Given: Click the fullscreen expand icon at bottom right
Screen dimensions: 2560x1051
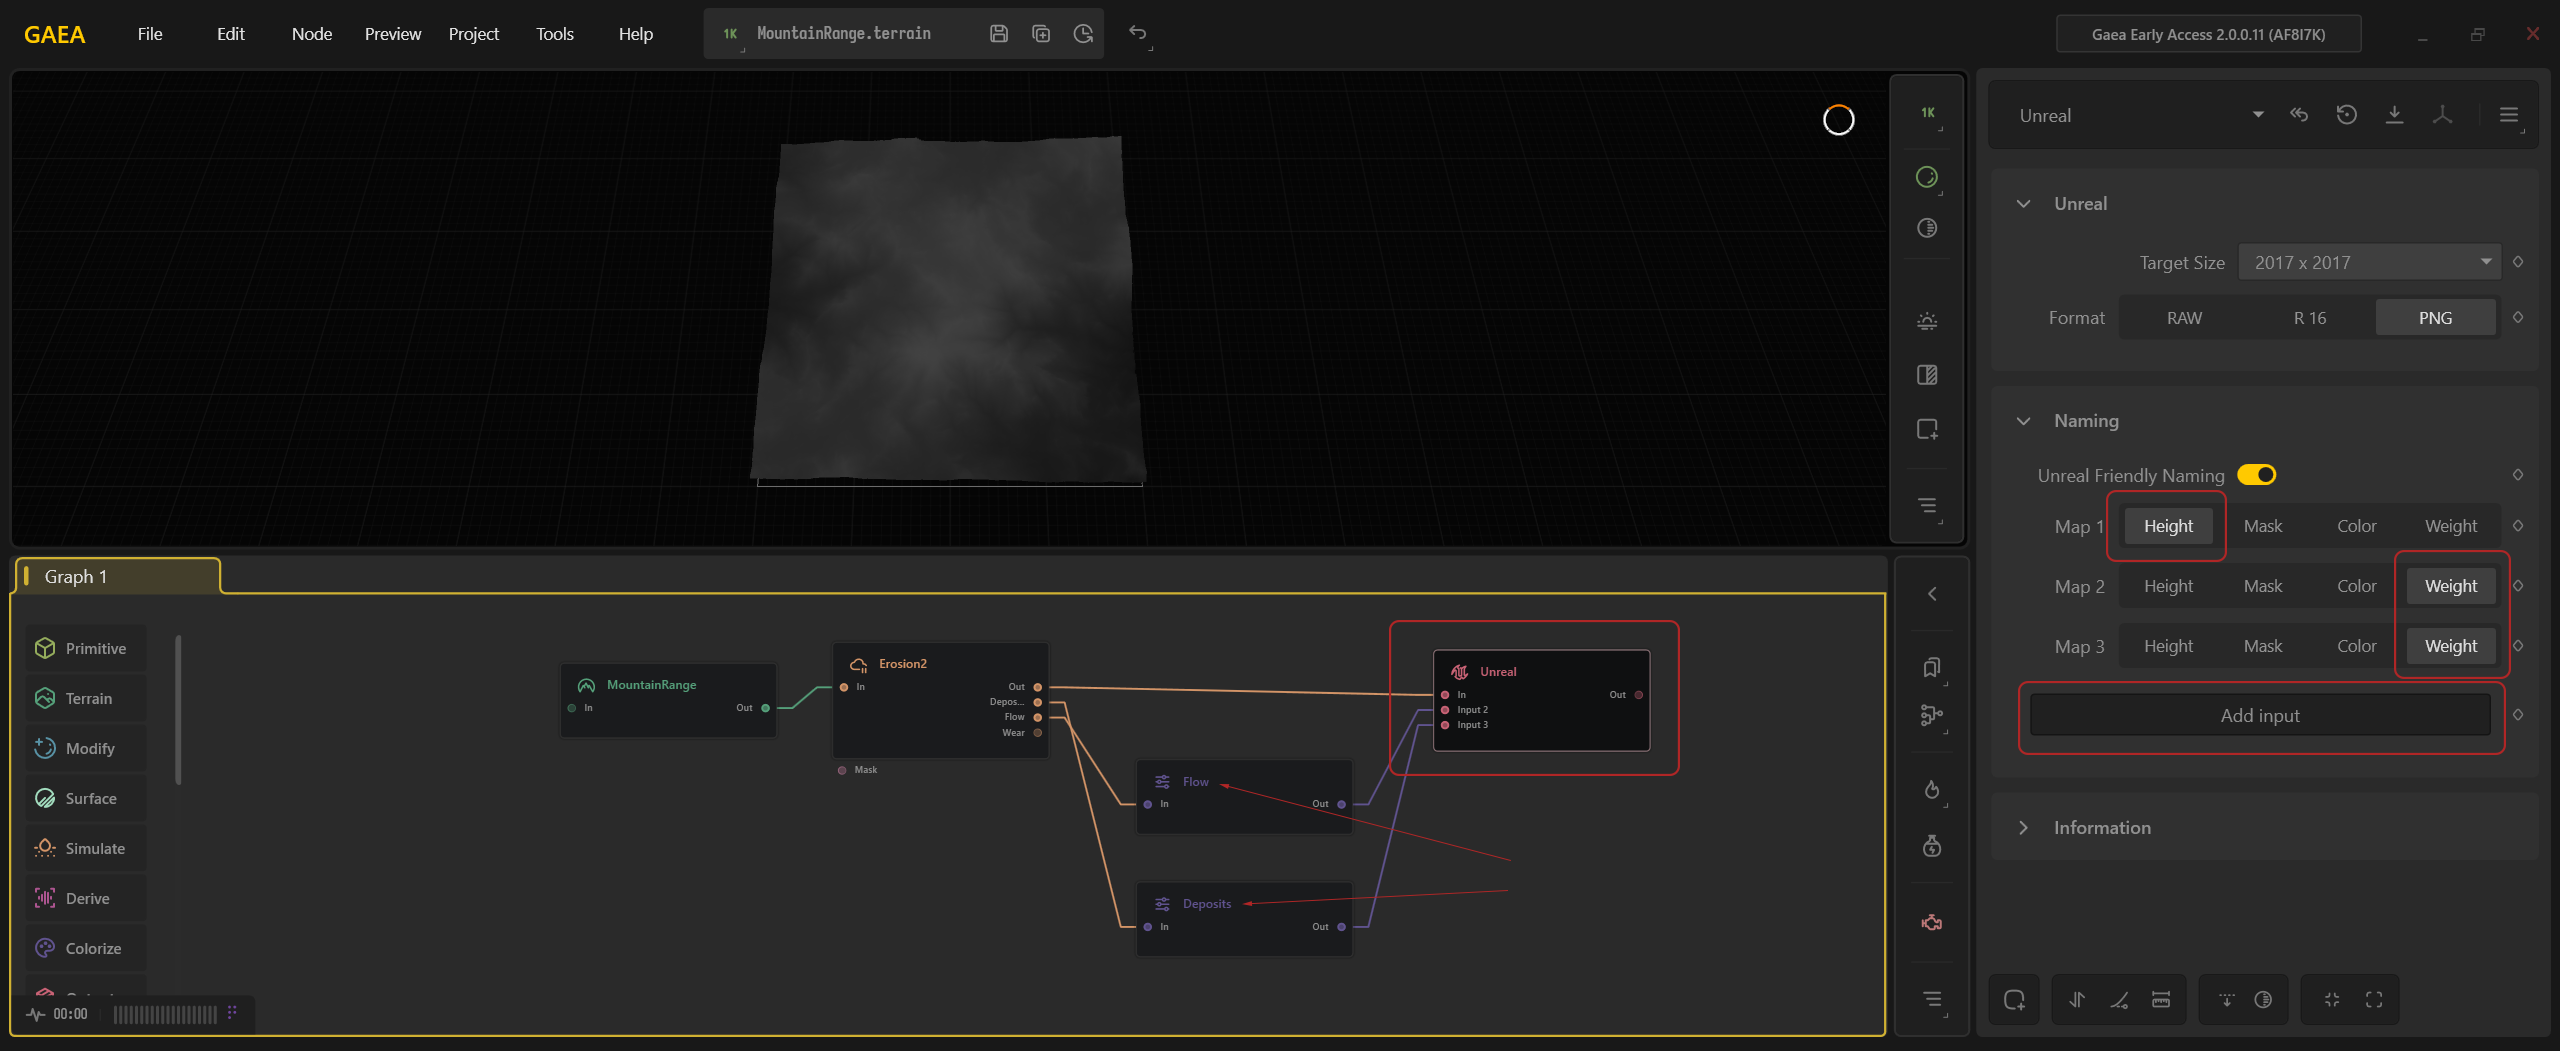Looking at the screenshot, I should click(2374, 1000).
